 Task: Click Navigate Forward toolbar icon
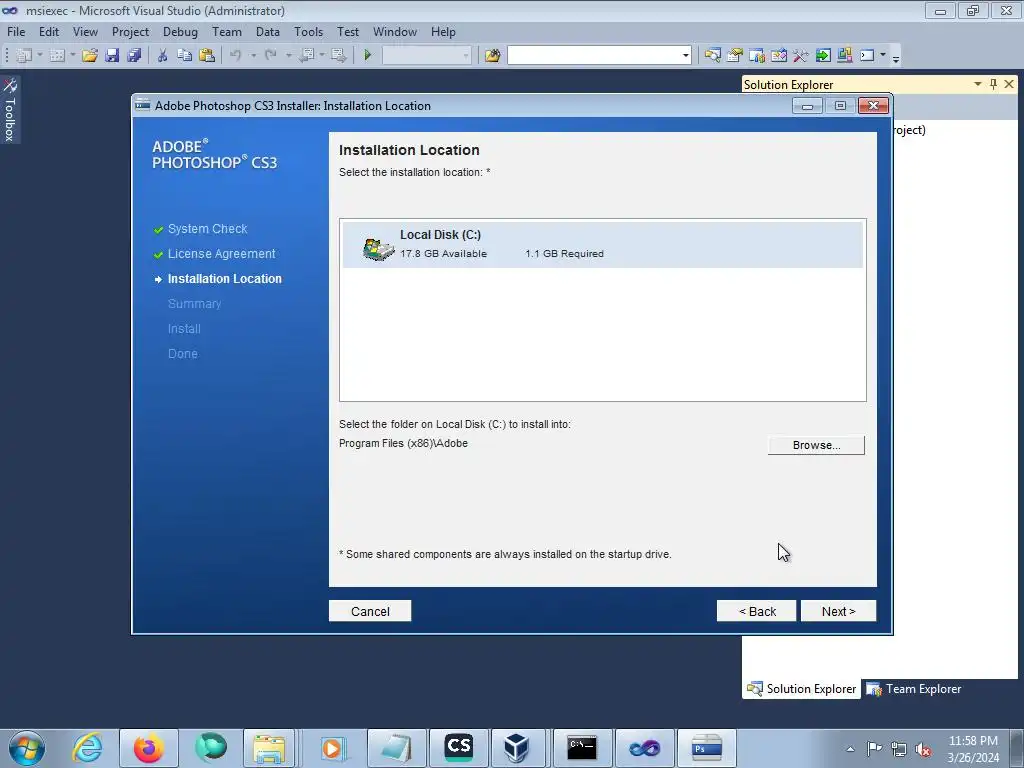[338, 56]
